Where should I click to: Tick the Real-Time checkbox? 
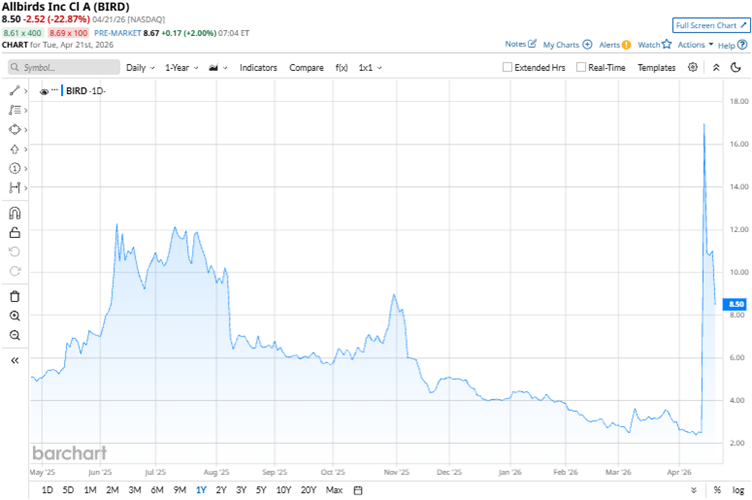pyautogui.click(x=580, y=67)
